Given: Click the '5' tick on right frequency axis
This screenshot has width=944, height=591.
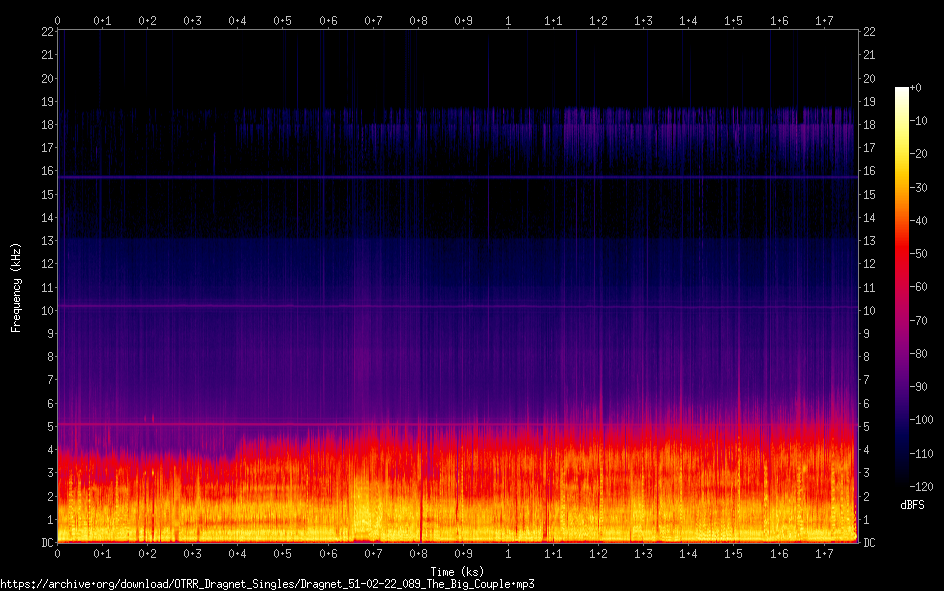Looking at the screenshot, I should [x=867, y=427].
